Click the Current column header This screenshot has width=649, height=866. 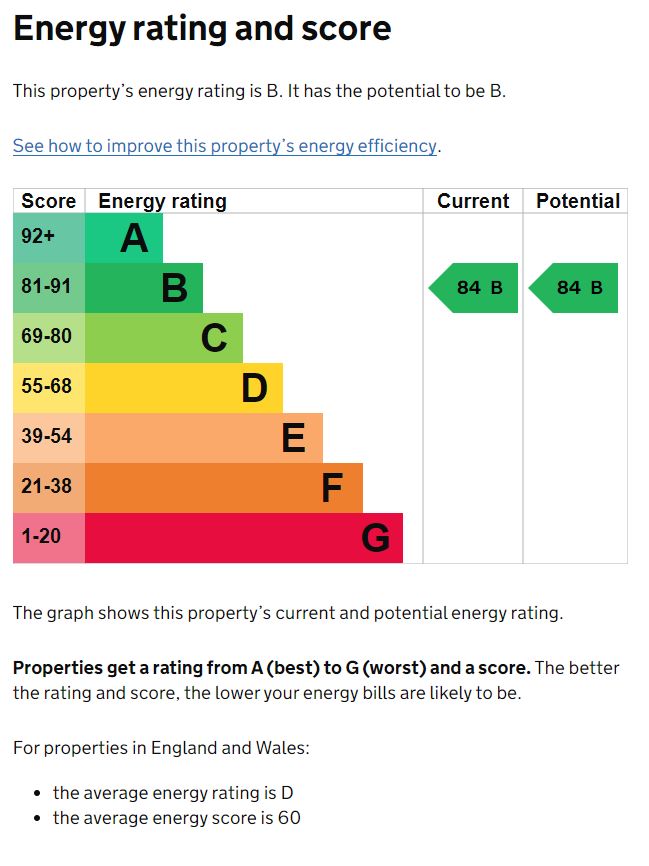pos(473,201)
